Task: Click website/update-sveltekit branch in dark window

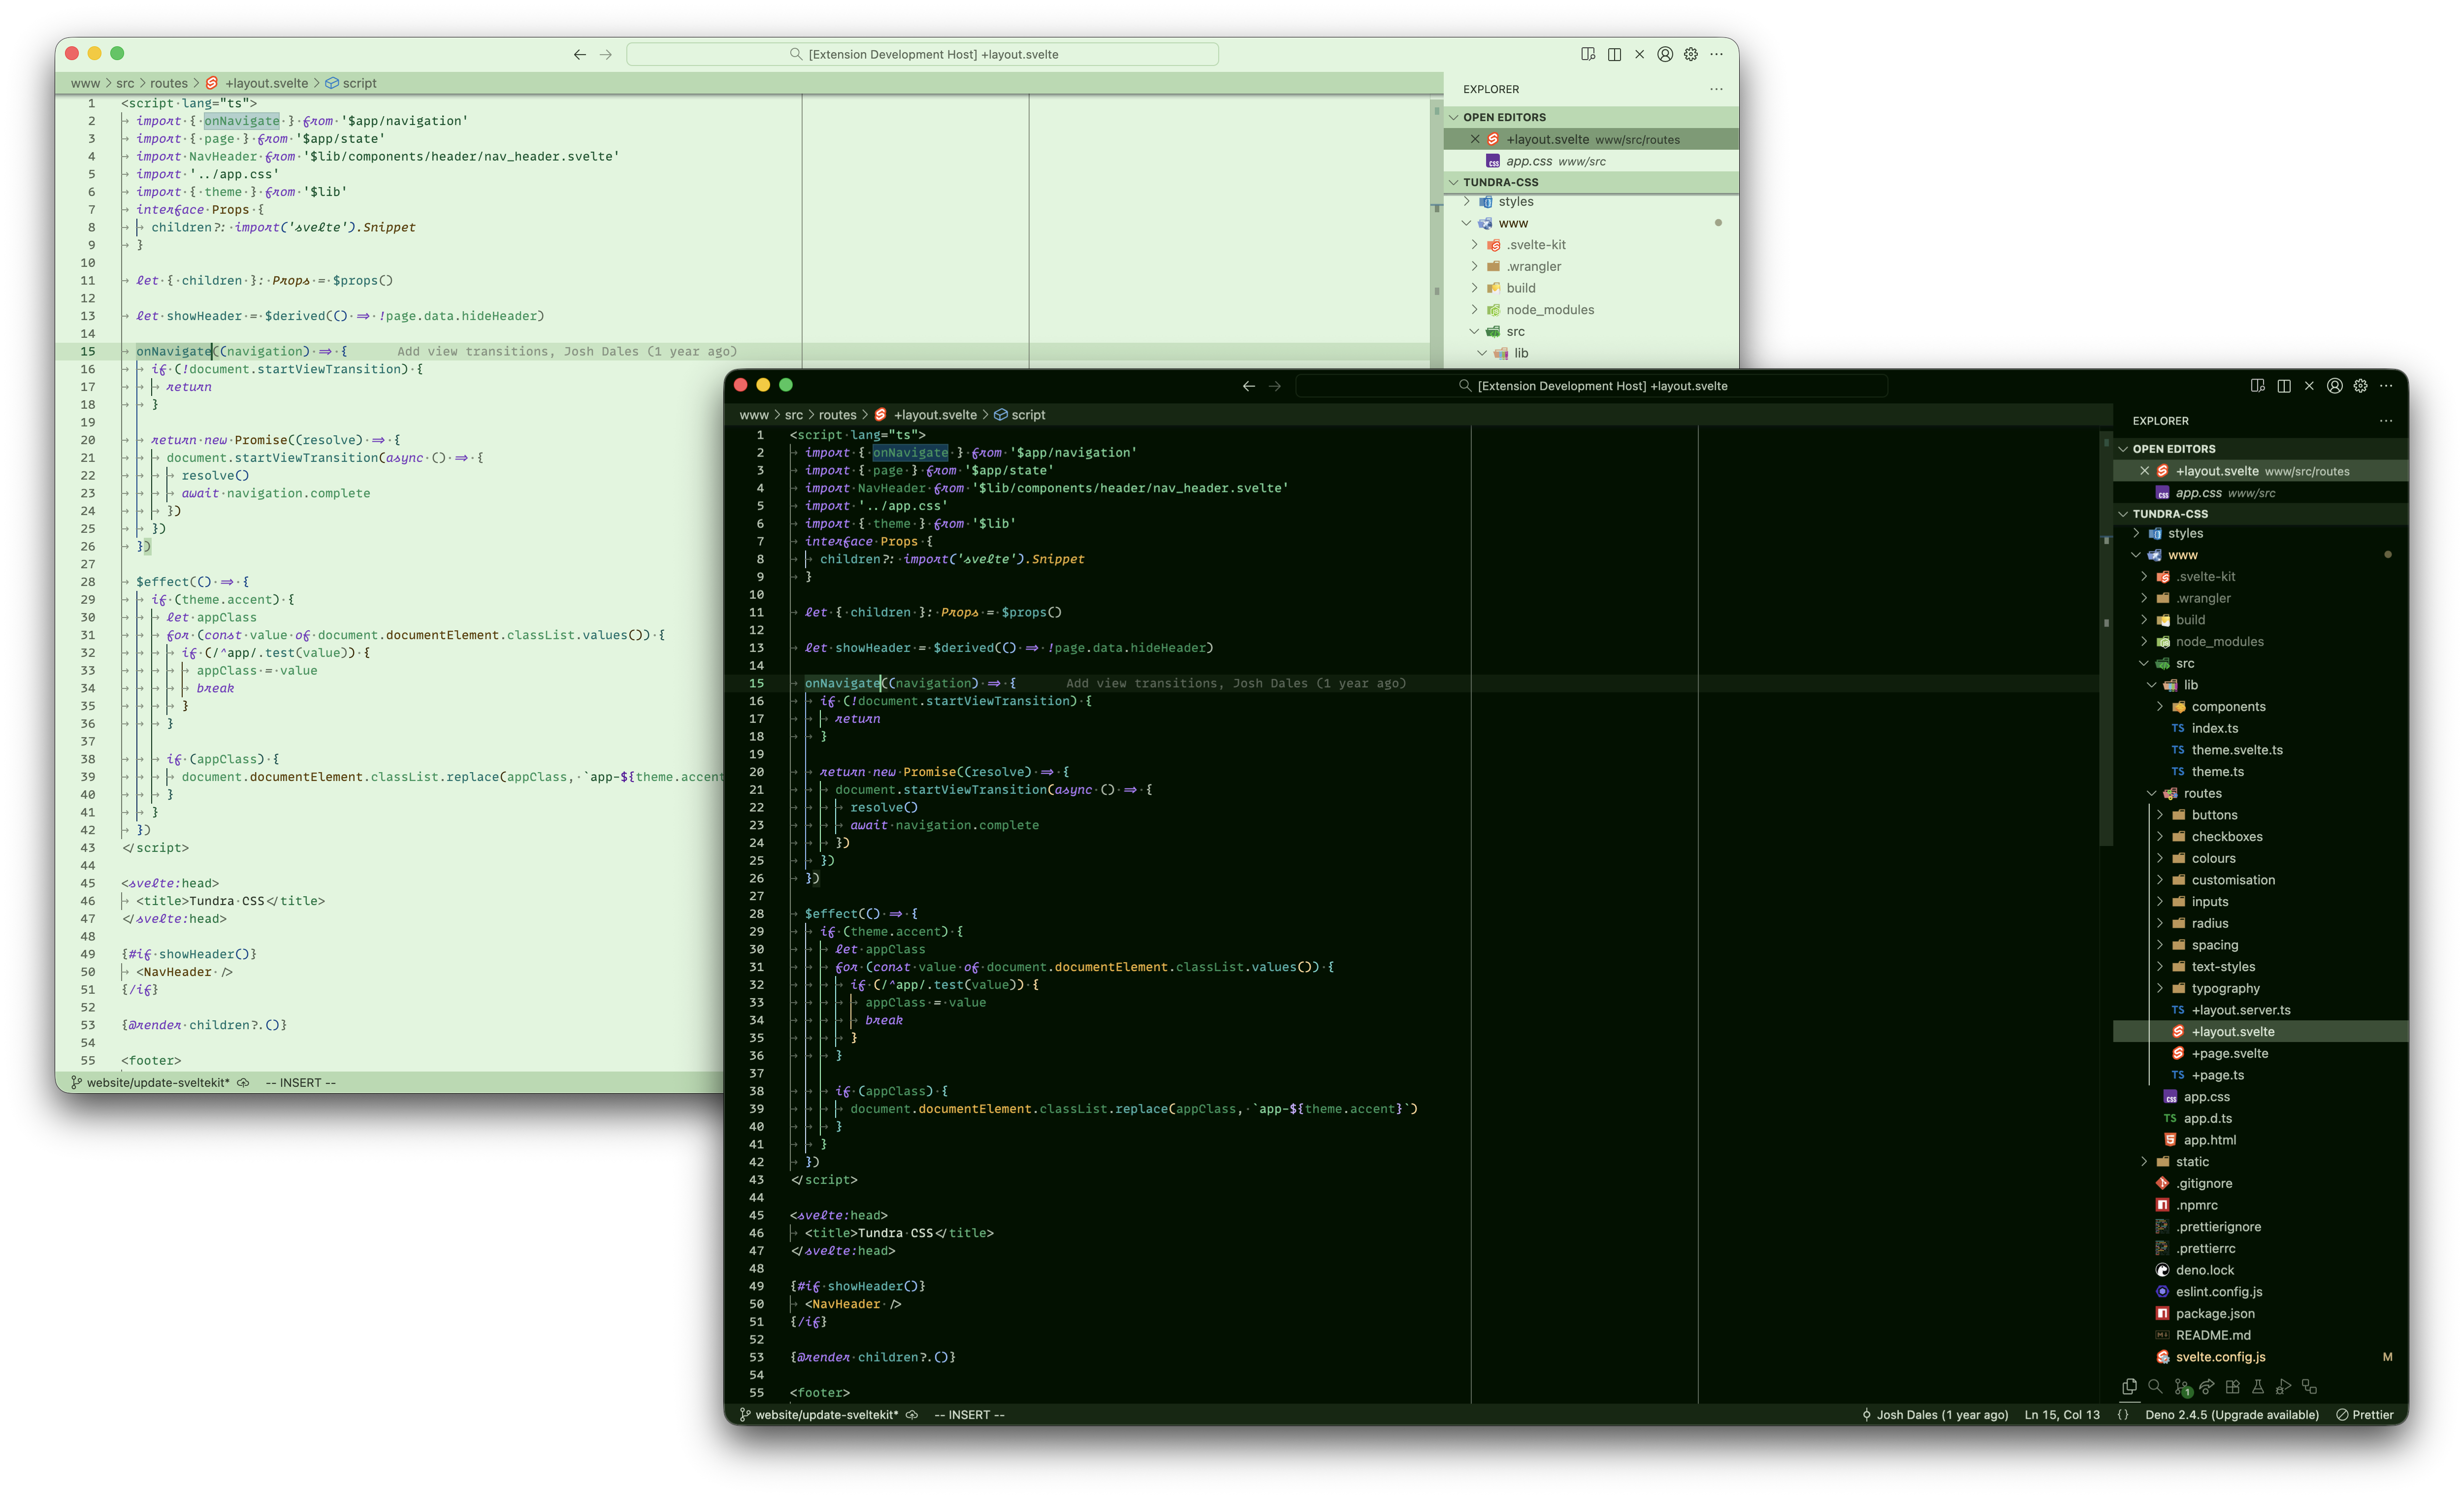Action: (x=818, y=1414)
